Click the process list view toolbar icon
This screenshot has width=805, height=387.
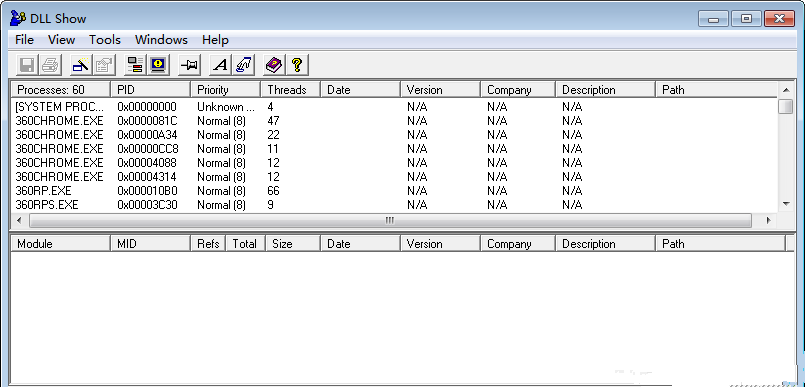pyautogui.click(x=136, y=65)
